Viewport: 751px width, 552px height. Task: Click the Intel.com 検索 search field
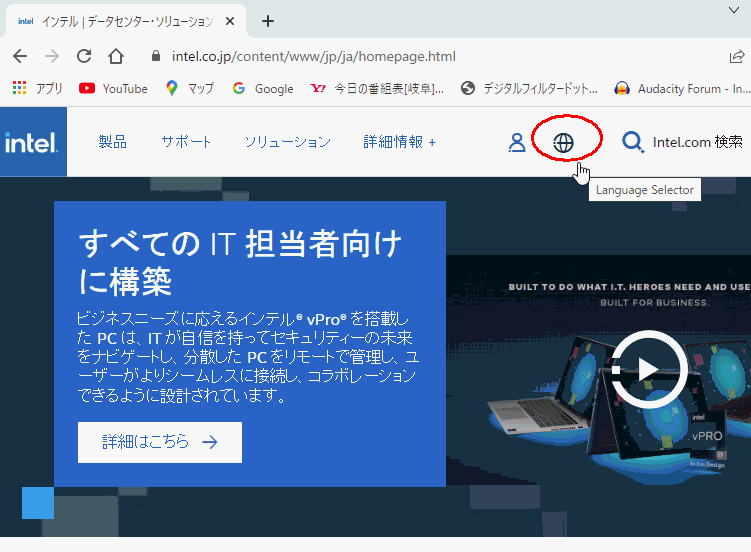point(697,142)
